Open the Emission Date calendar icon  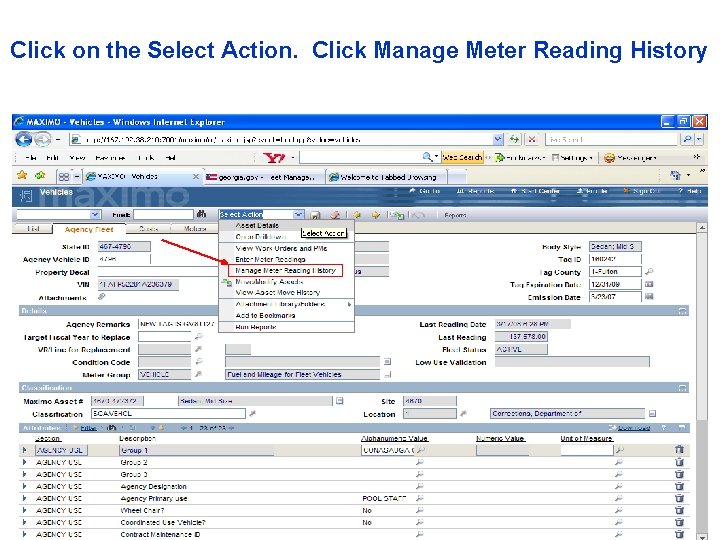click(649, 297)
